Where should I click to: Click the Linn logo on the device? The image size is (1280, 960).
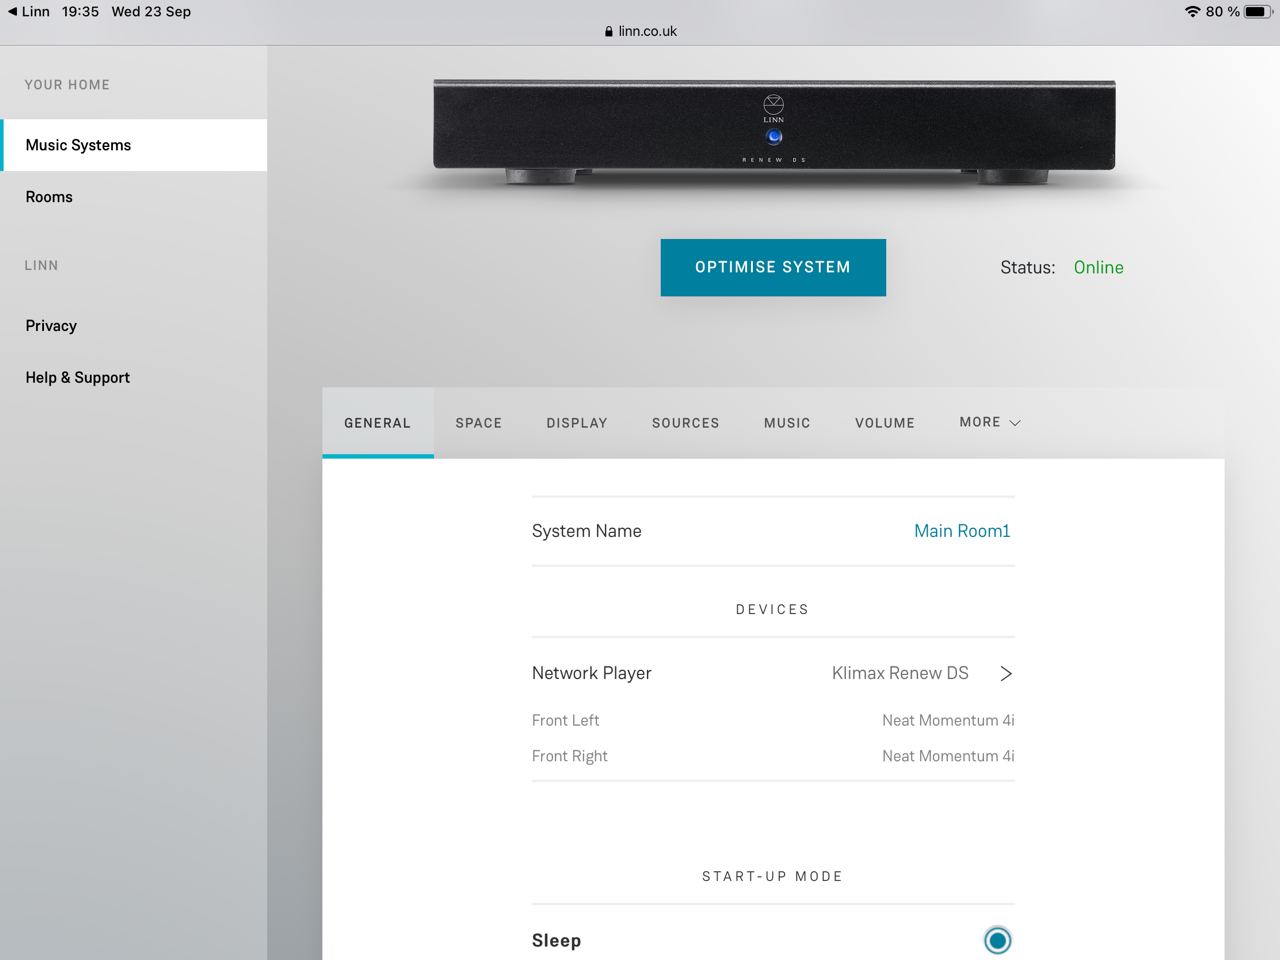(773, 104)
